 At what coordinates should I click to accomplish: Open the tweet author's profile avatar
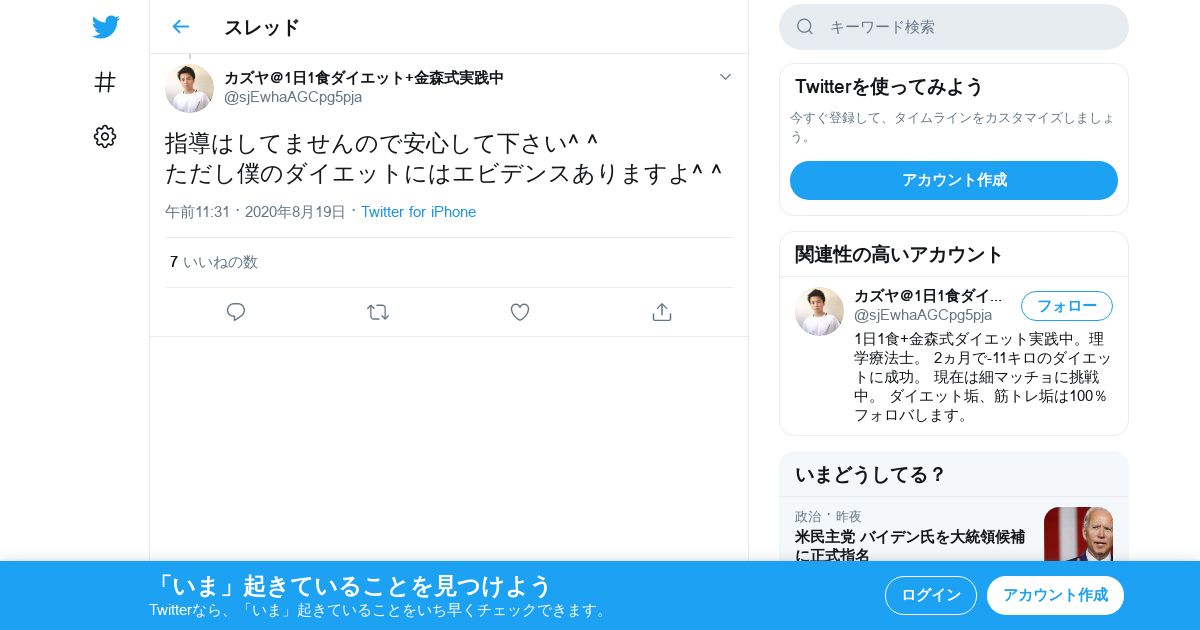coord(189,88)
